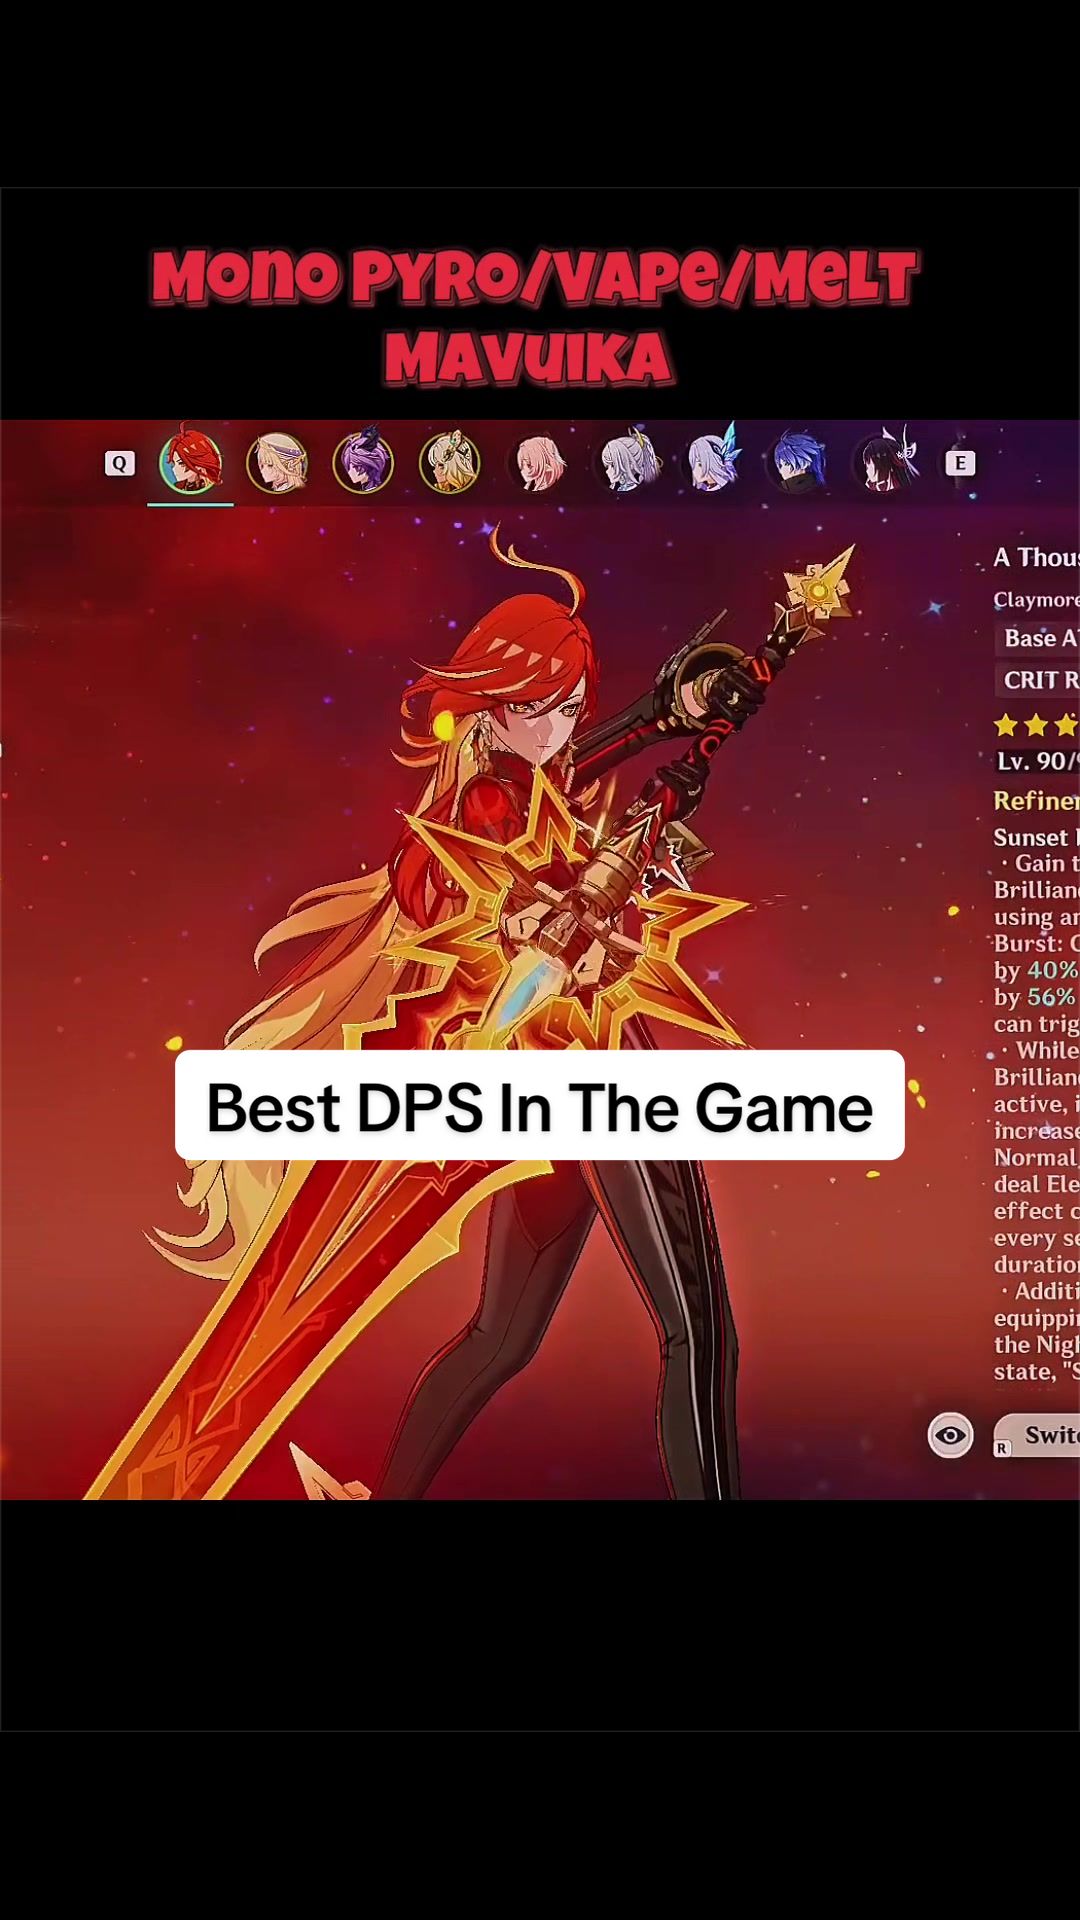The width and height of the screenshot is (1080, 1920).
Task: Click the Switch weapon button
Action: (x=1037, y=1435)
